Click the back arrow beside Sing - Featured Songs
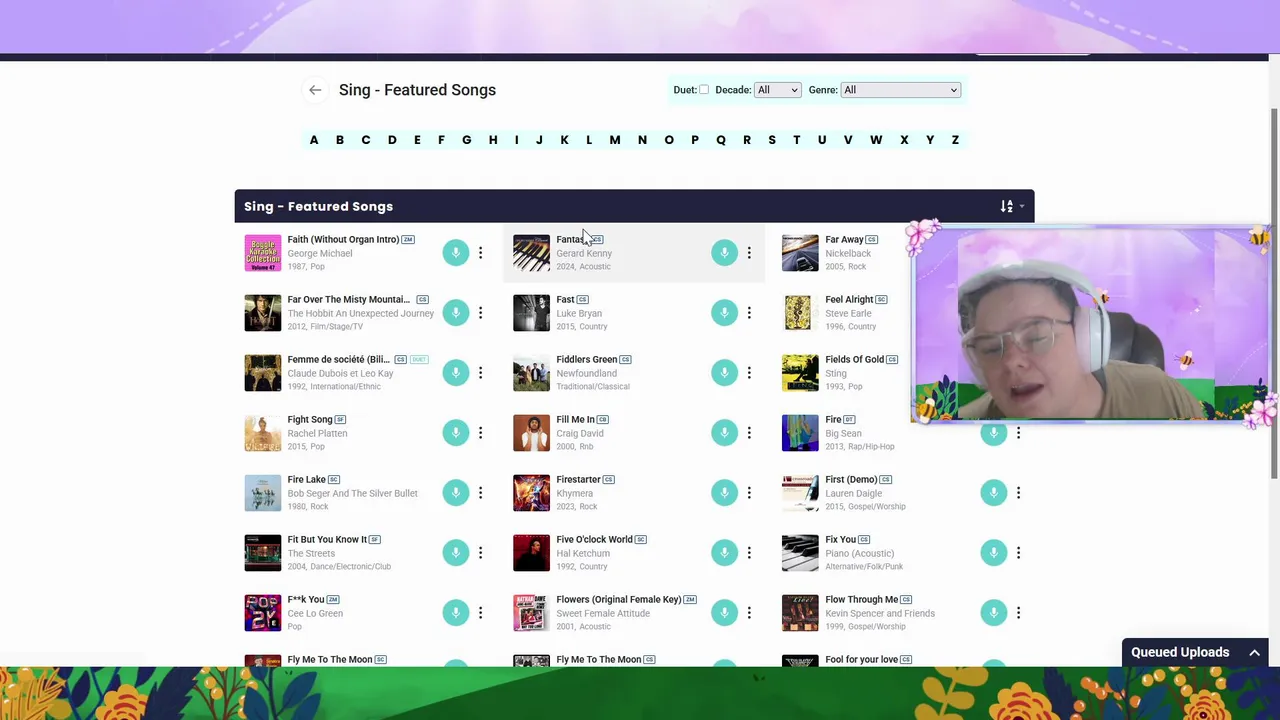1280x720 pixels. click(315, 90)
